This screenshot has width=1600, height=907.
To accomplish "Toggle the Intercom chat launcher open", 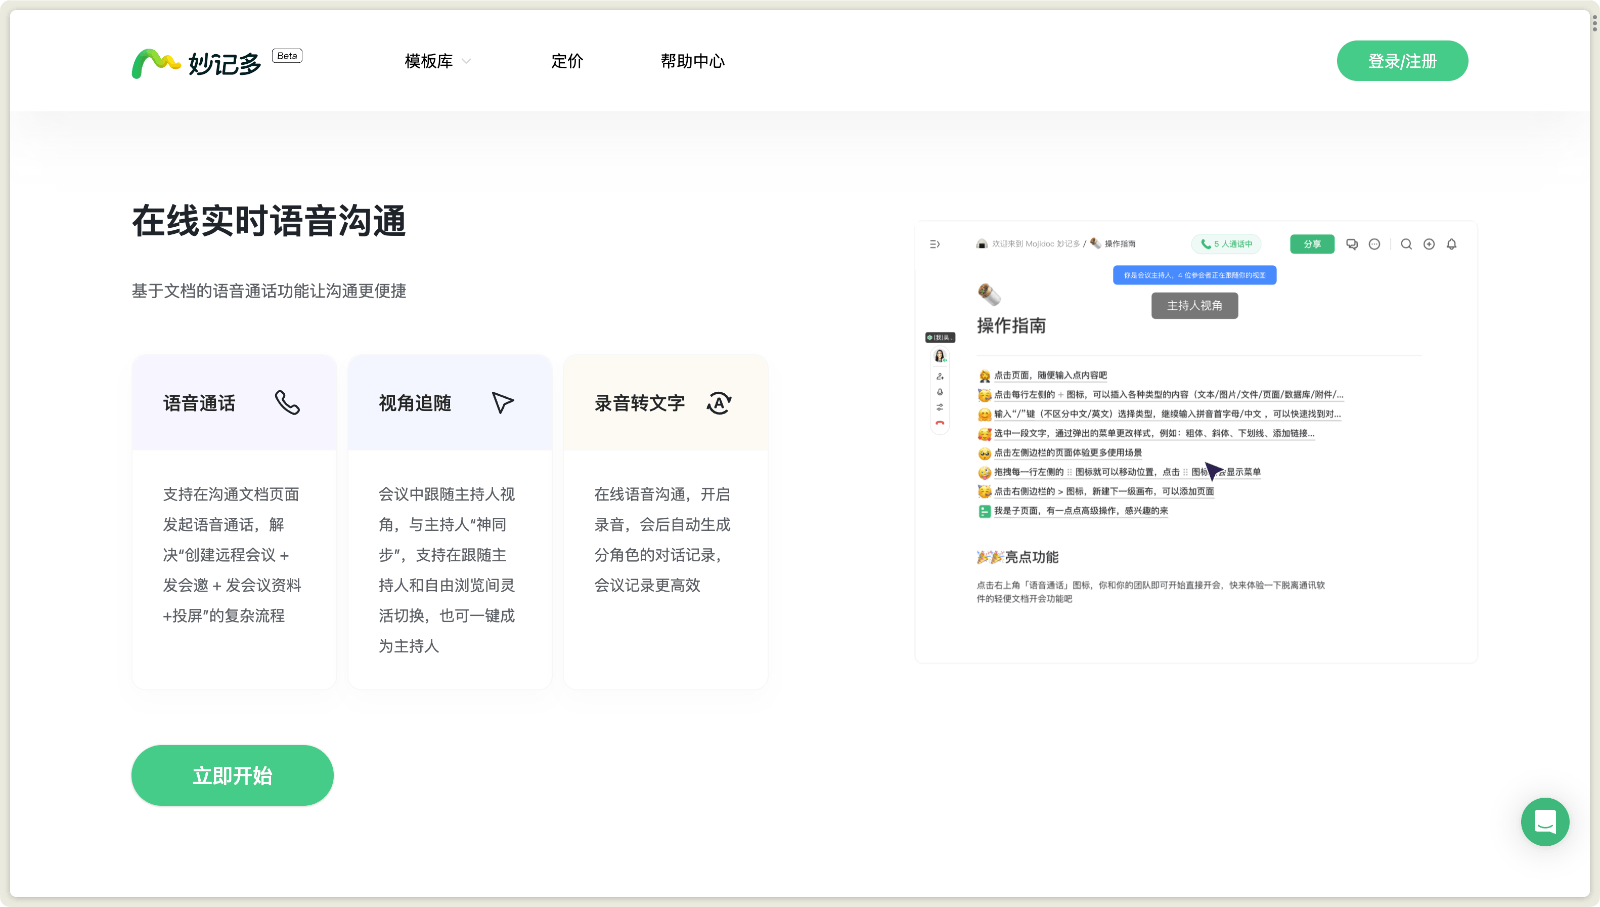I will point(1544,822).
